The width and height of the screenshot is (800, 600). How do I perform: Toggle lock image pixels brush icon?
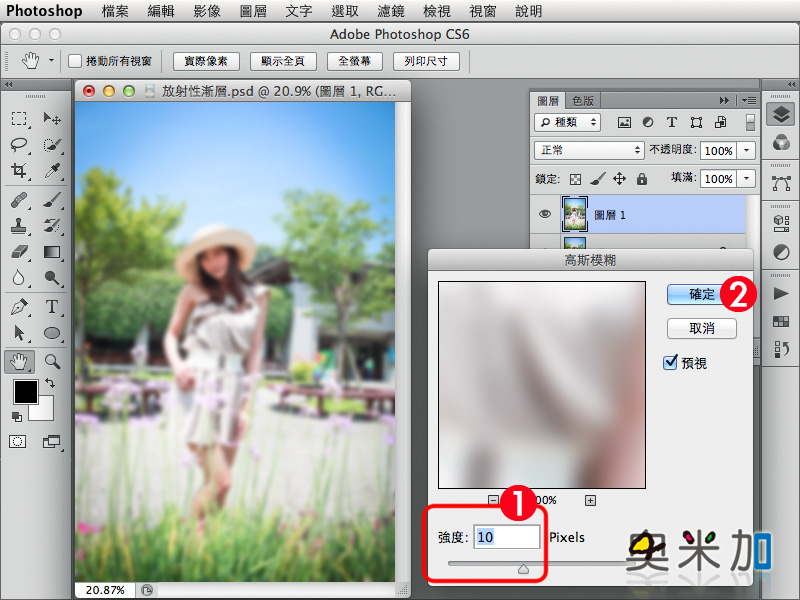click(597, 179)
